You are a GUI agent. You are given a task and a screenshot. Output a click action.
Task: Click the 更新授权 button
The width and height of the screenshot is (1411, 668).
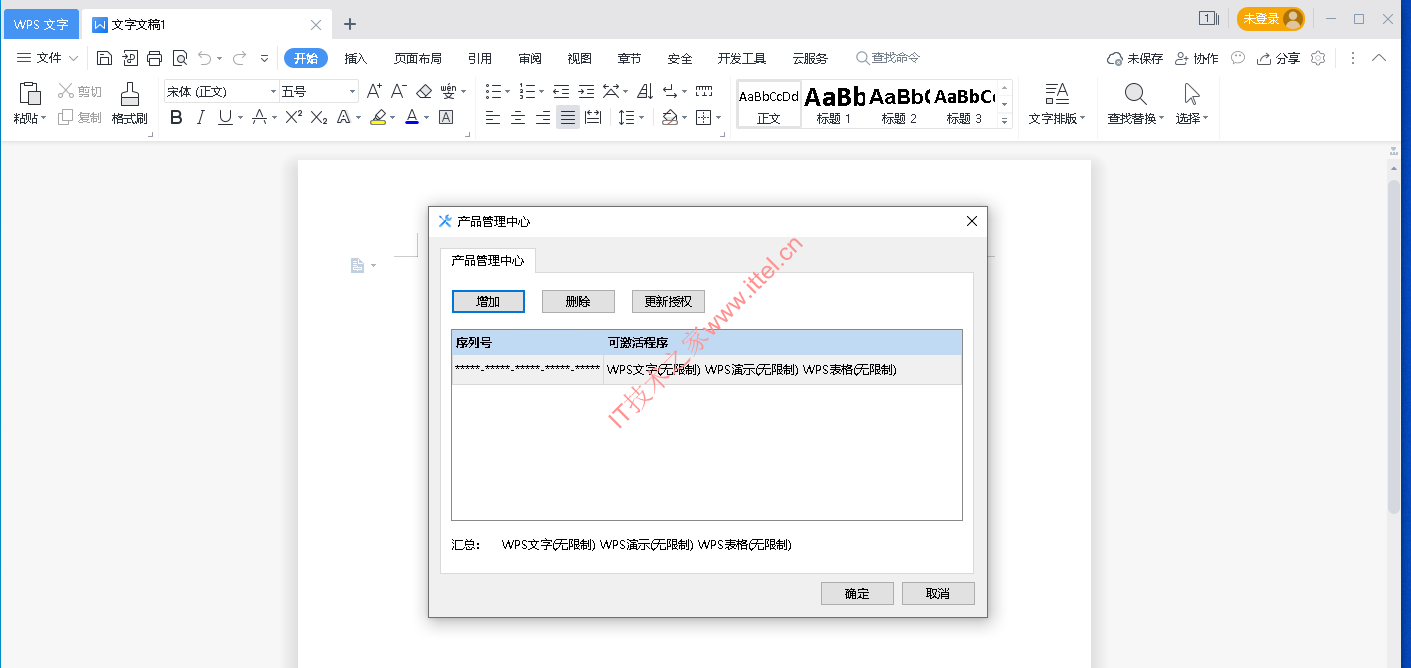[x=668, y=301]
